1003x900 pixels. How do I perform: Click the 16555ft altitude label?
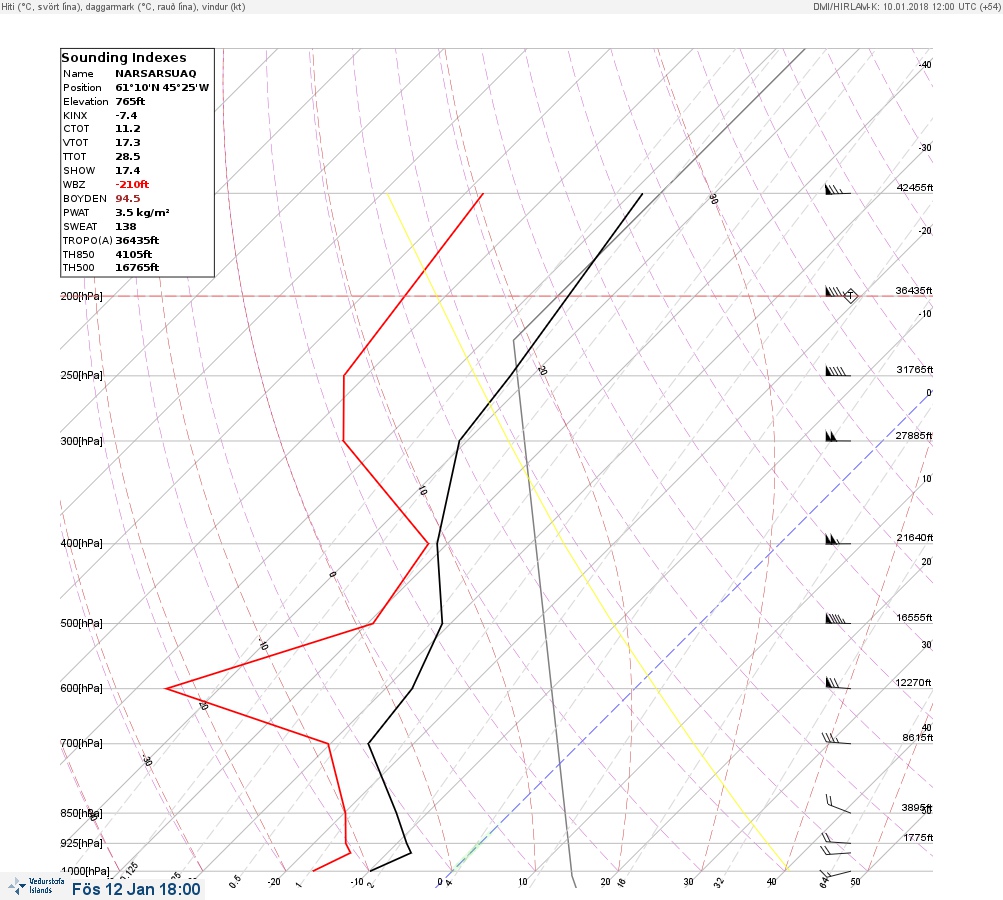point(914,618)
